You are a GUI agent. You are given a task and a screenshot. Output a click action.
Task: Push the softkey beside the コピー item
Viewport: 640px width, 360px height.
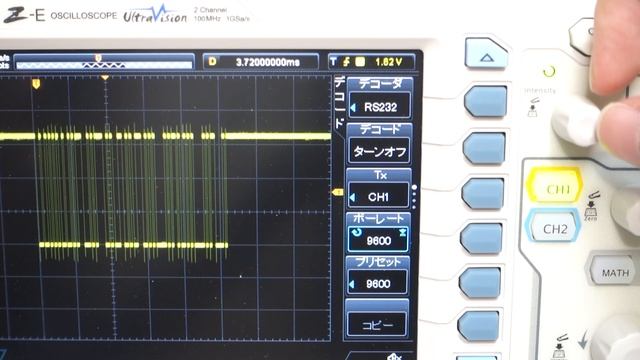click(478, 326)
